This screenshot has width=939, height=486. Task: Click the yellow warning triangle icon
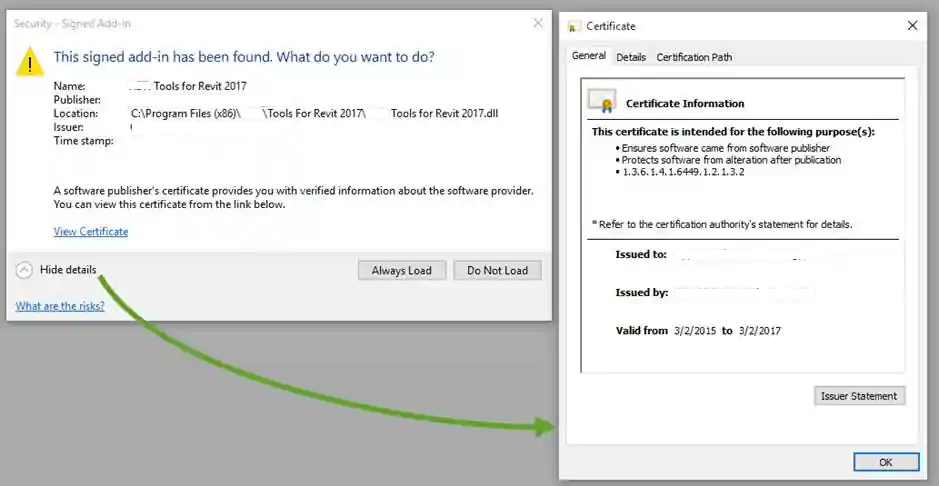click(x=30, y=62)
